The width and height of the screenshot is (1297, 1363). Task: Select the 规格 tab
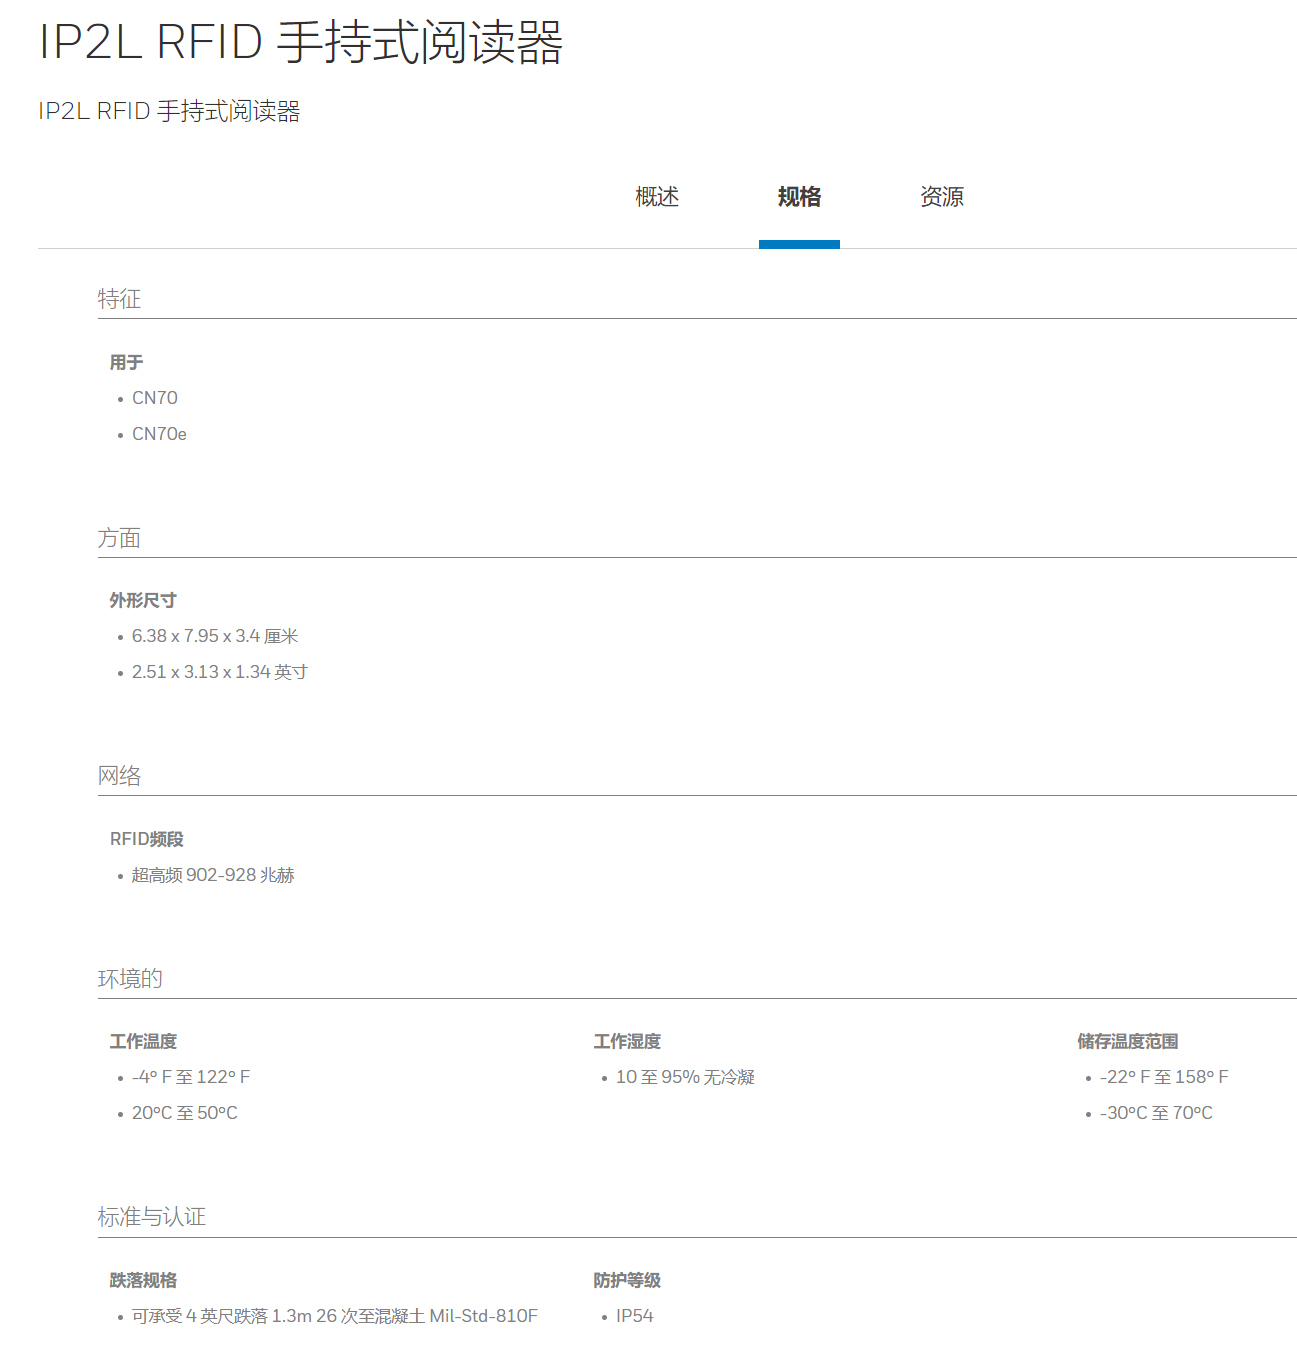[799, 197]
